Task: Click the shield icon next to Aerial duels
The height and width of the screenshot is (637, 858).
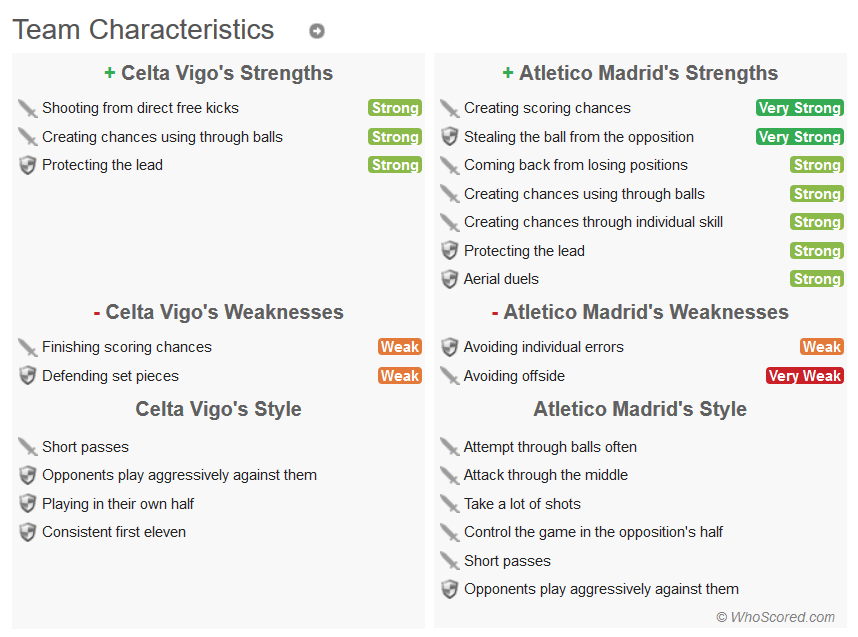Action: pos(449,279)
